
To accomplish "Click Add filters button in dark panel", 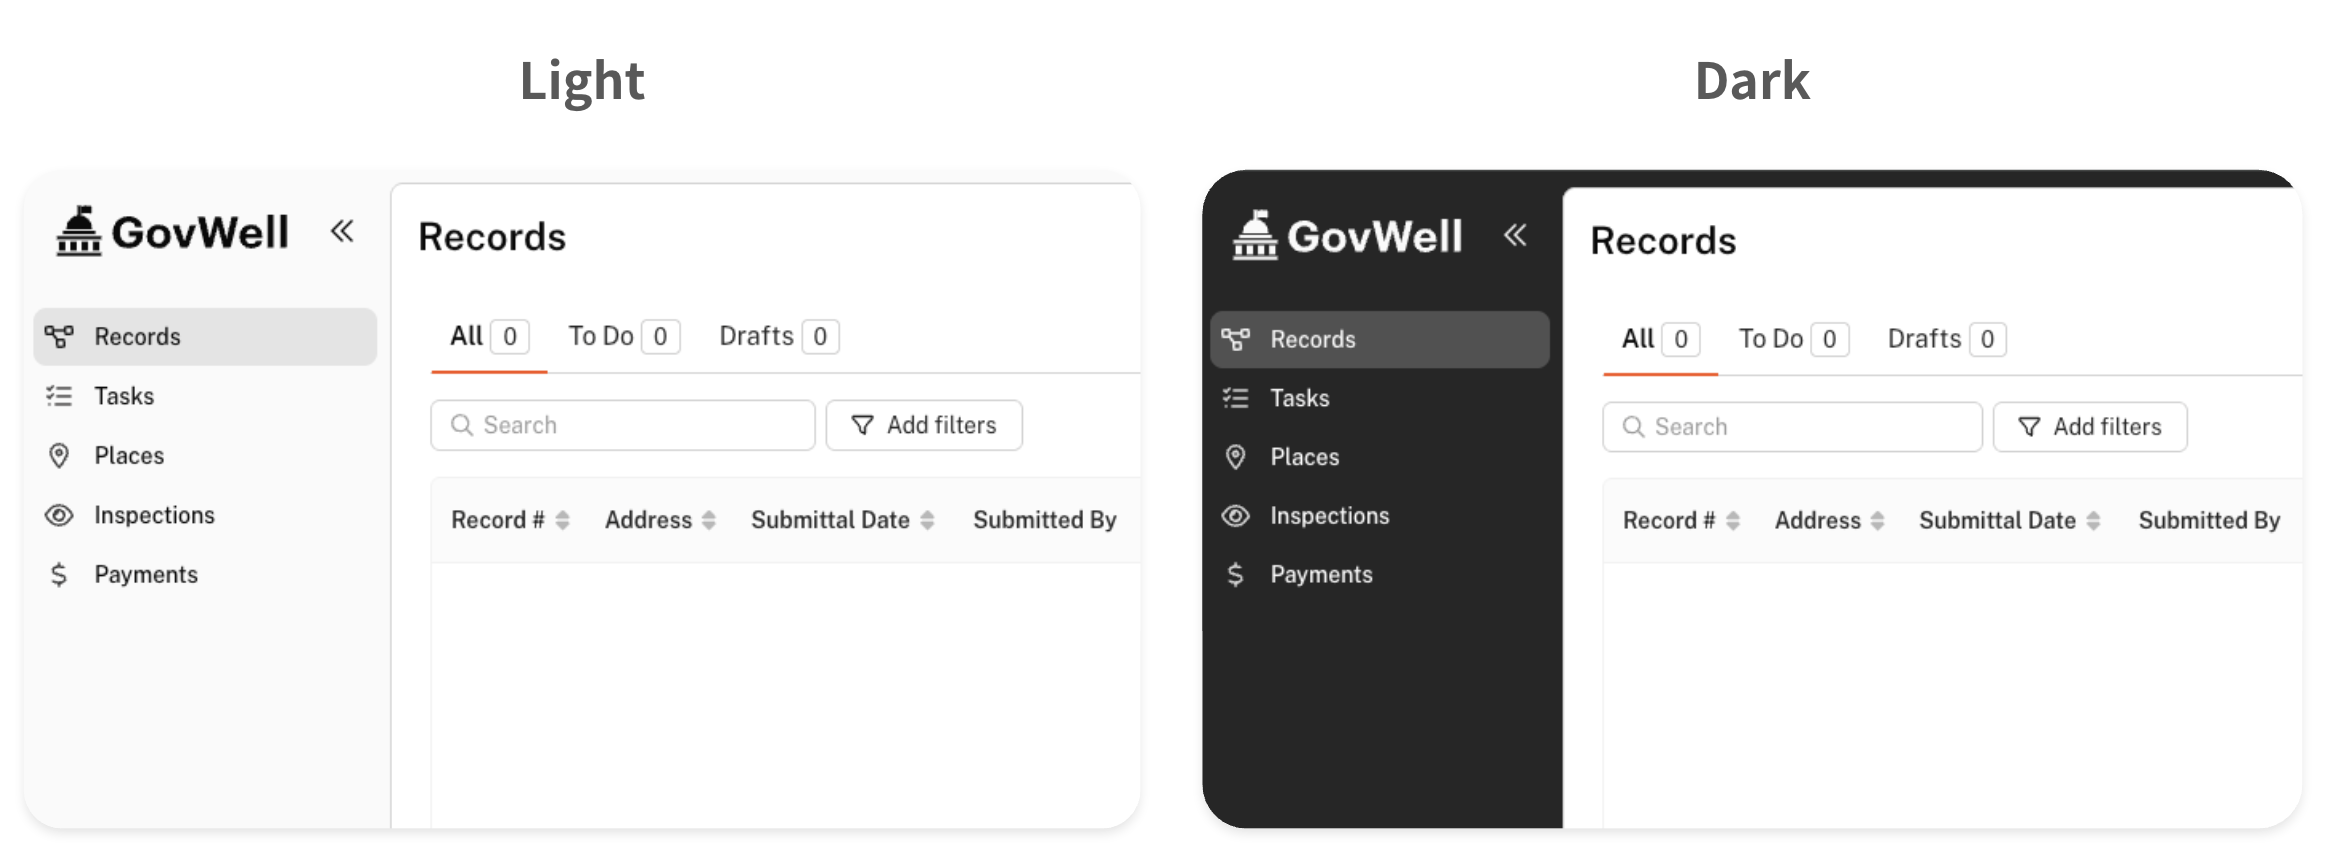I will [2090, 427].
